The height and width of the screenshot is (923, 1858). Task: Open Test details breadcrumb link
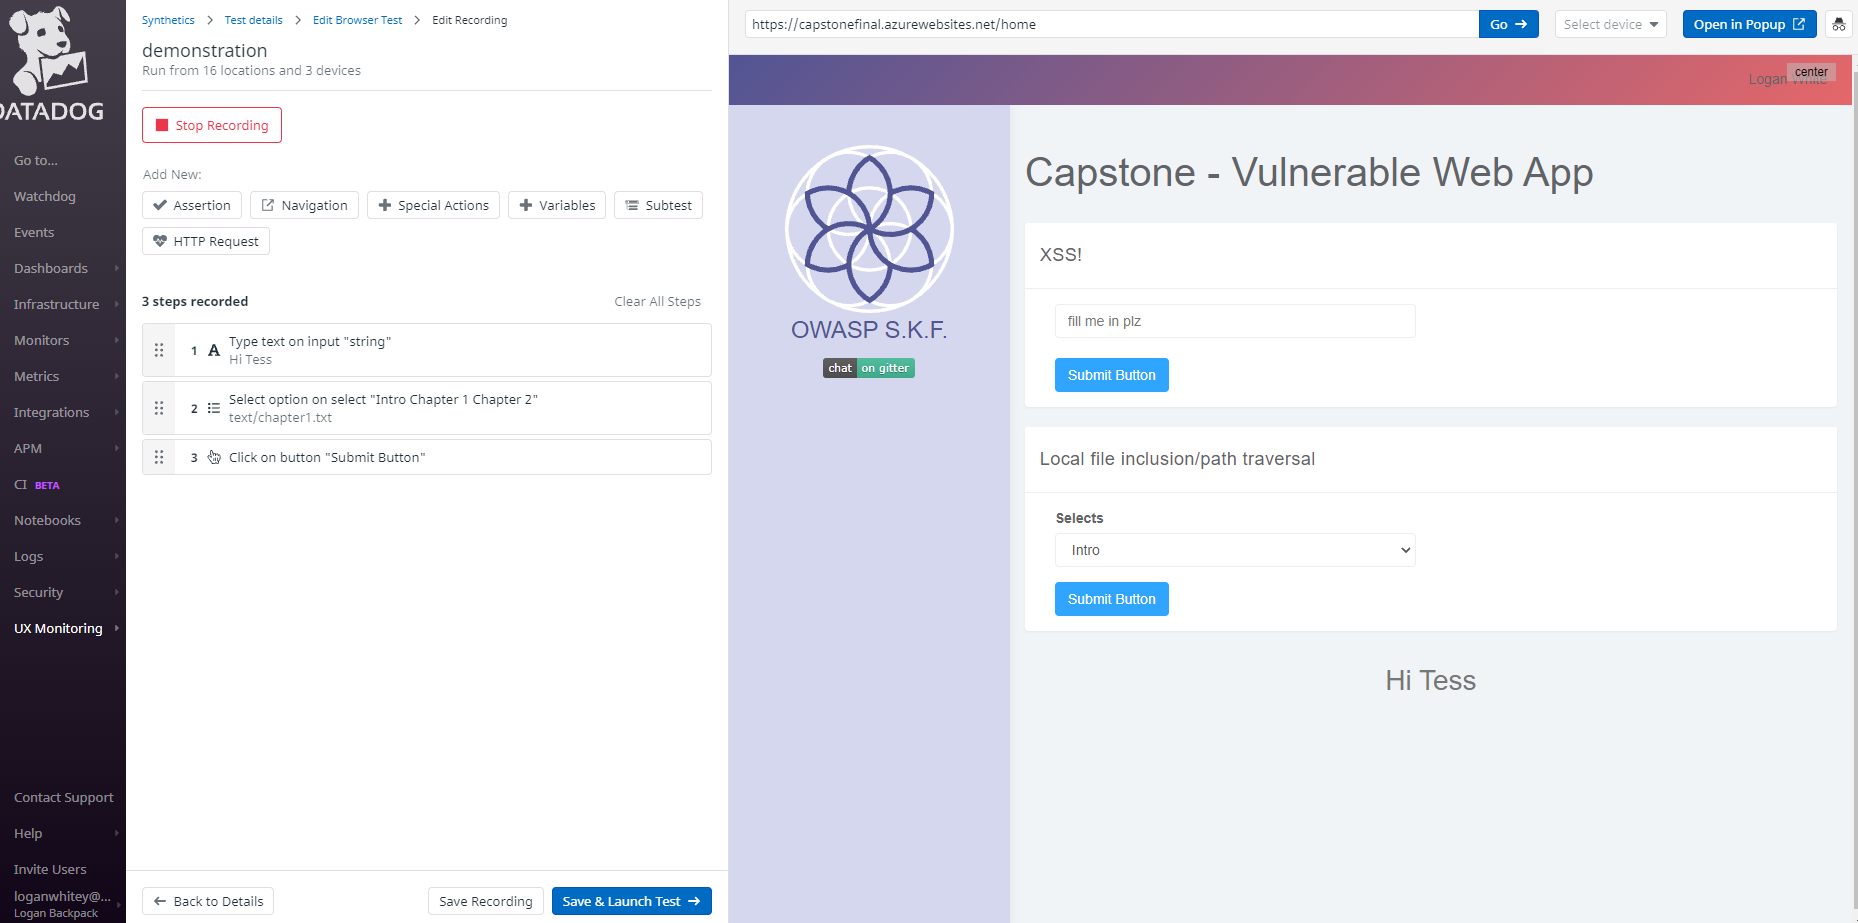pos(253,20)
